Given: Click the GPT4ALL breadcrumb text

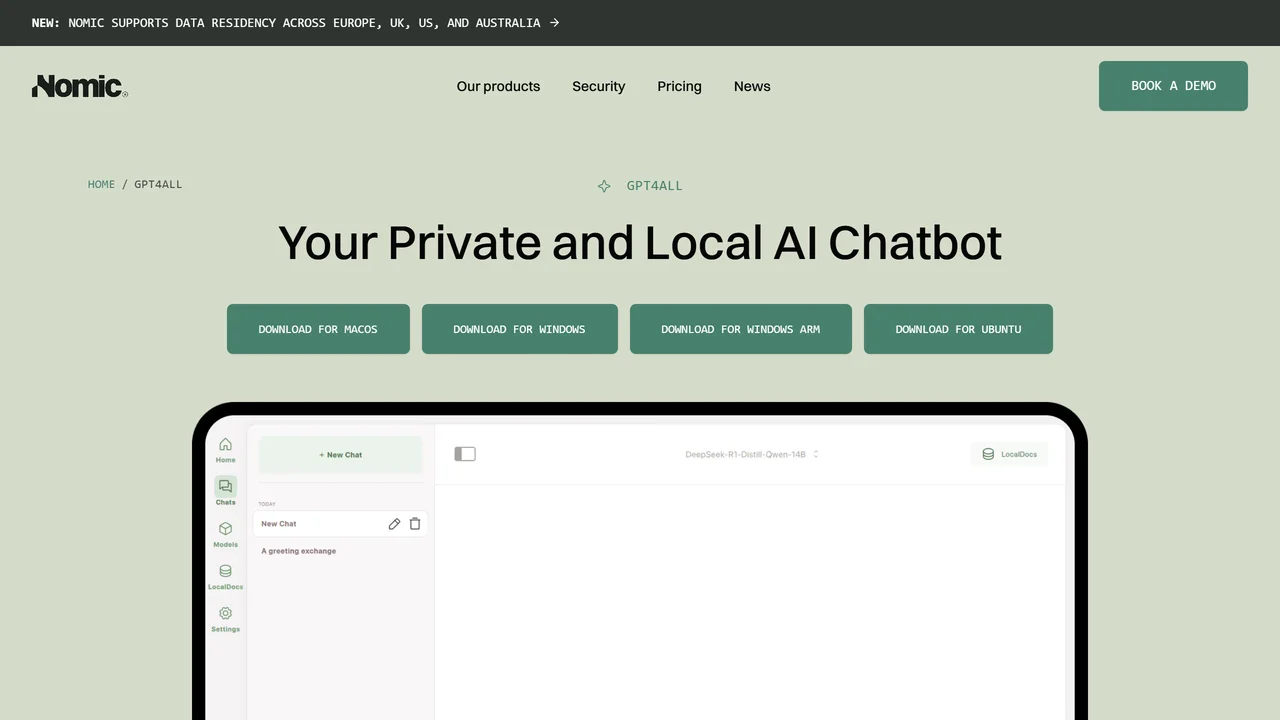Looking at the screenshot, I should (x=158, y=184).
